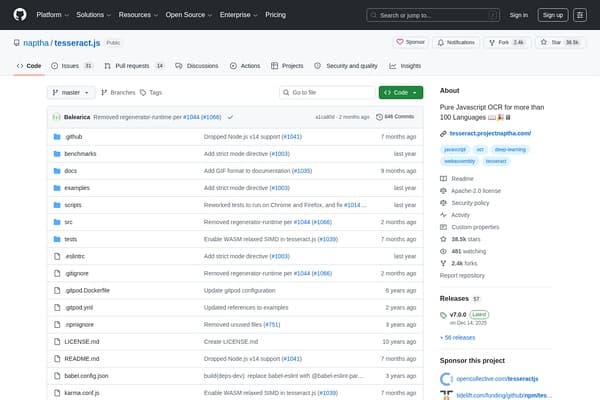Select the javascript topic tag
This screenshot has width=600, height=400.
tap(455, 149)
